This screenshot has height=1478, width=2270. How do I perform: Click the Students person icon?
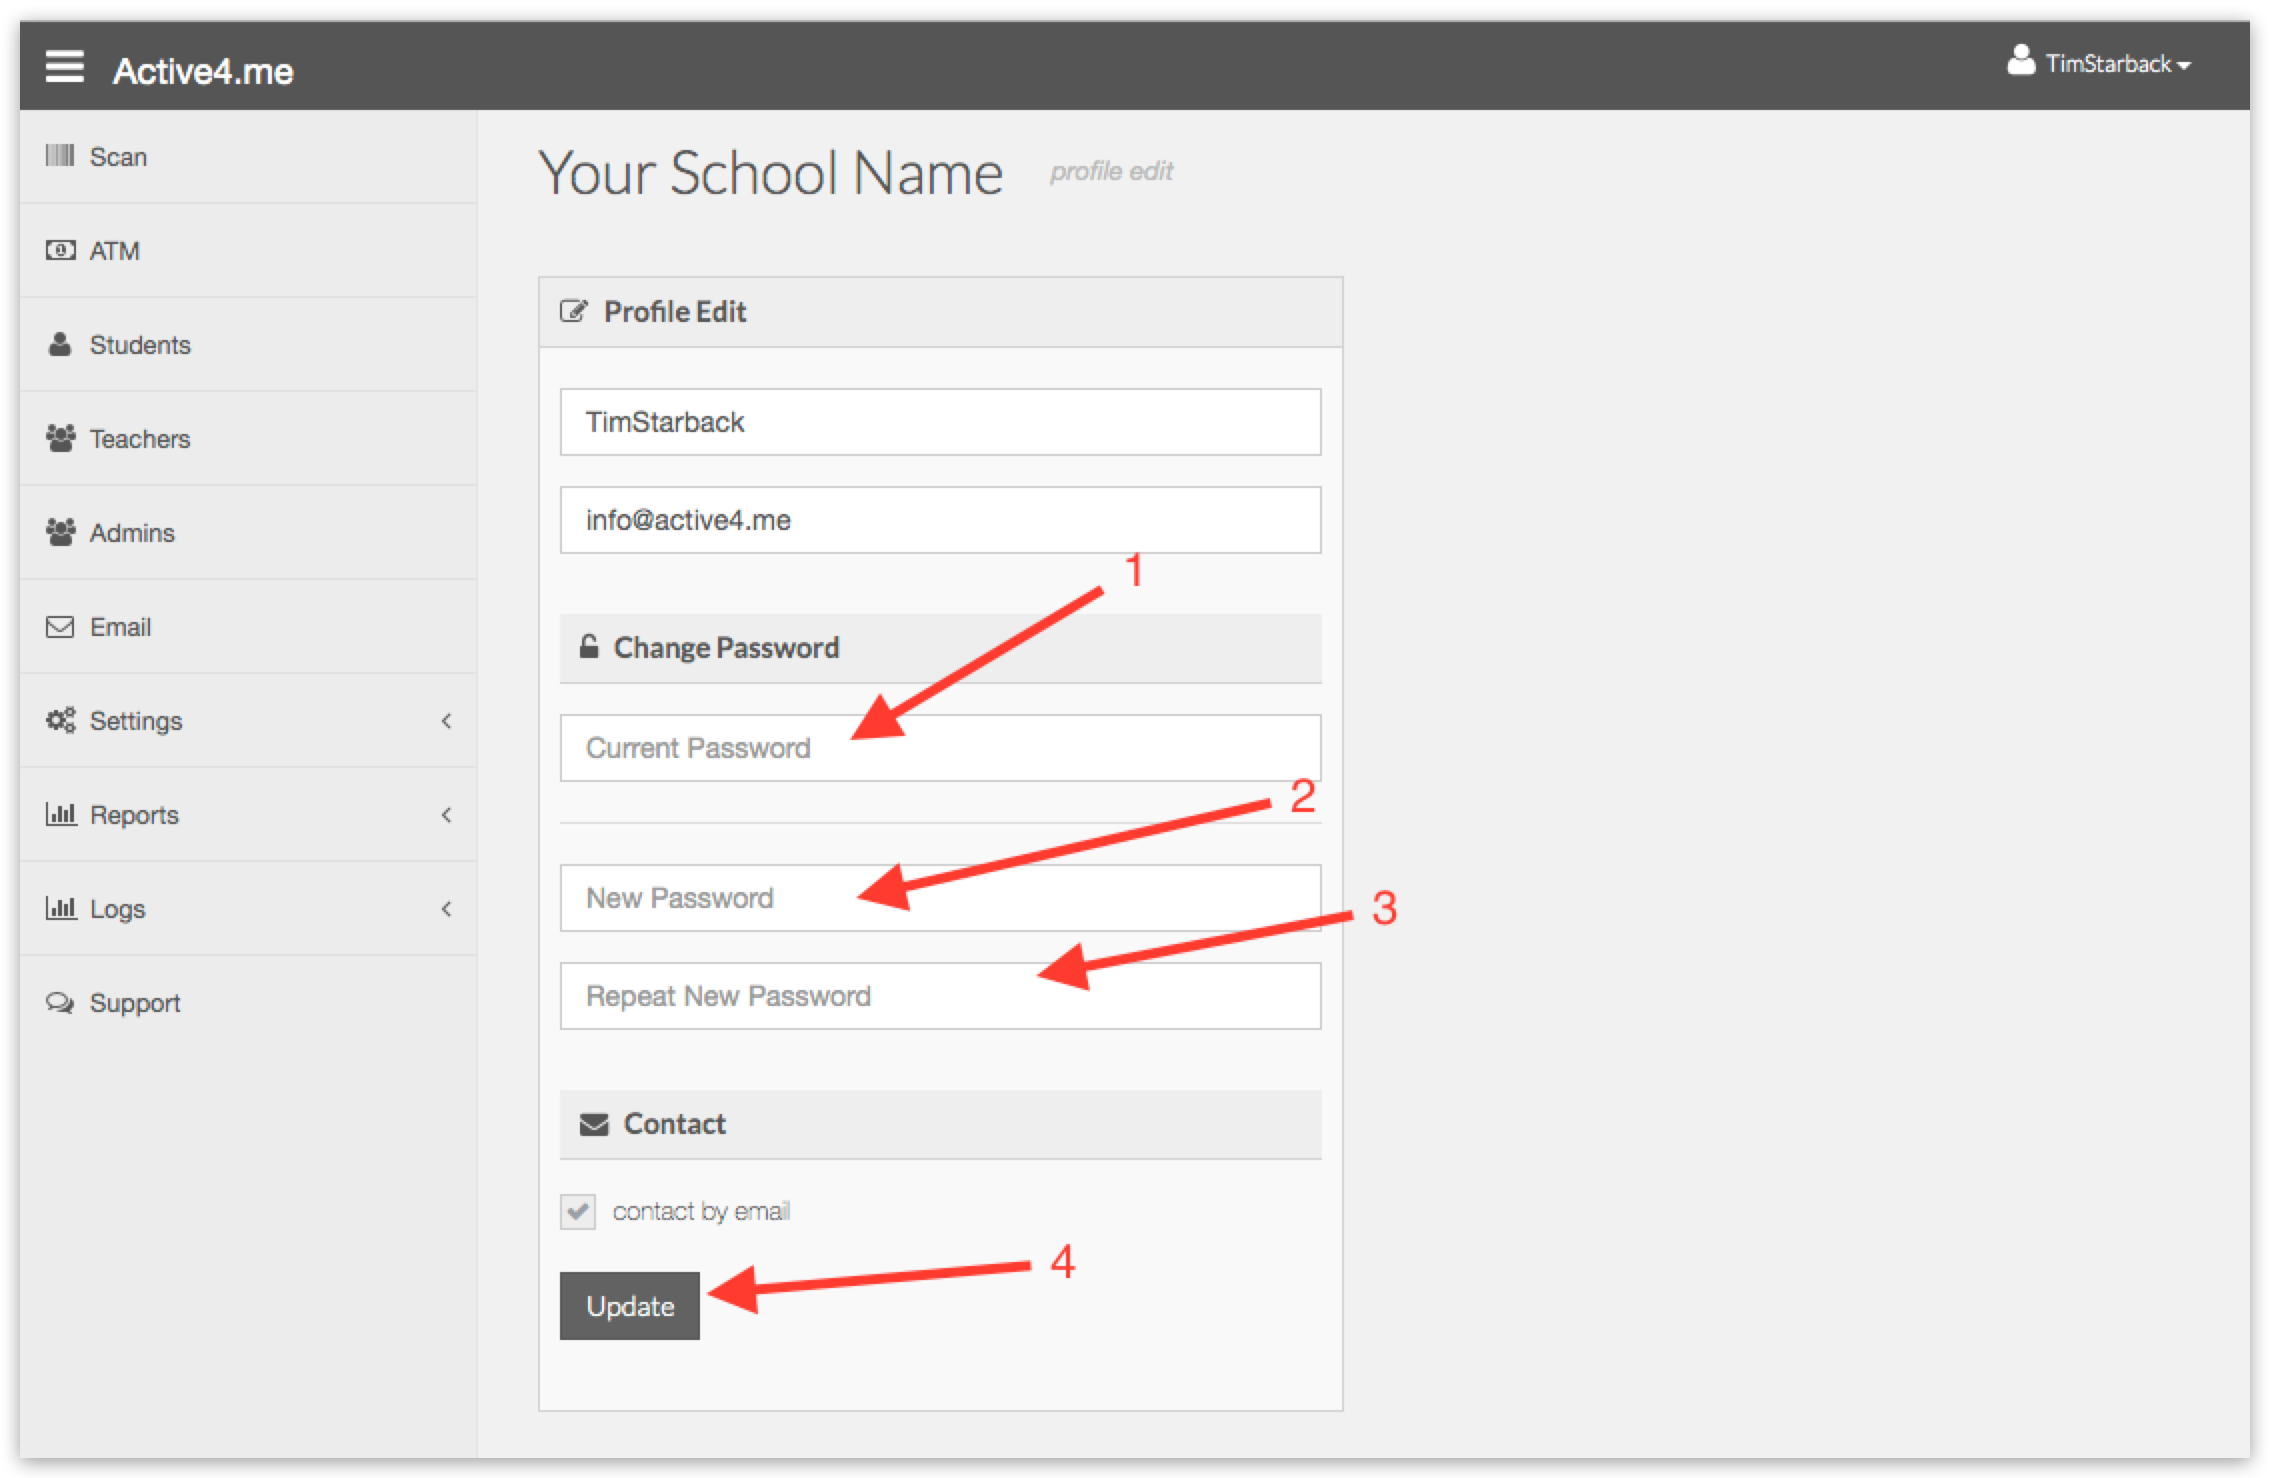pos(60,344)
